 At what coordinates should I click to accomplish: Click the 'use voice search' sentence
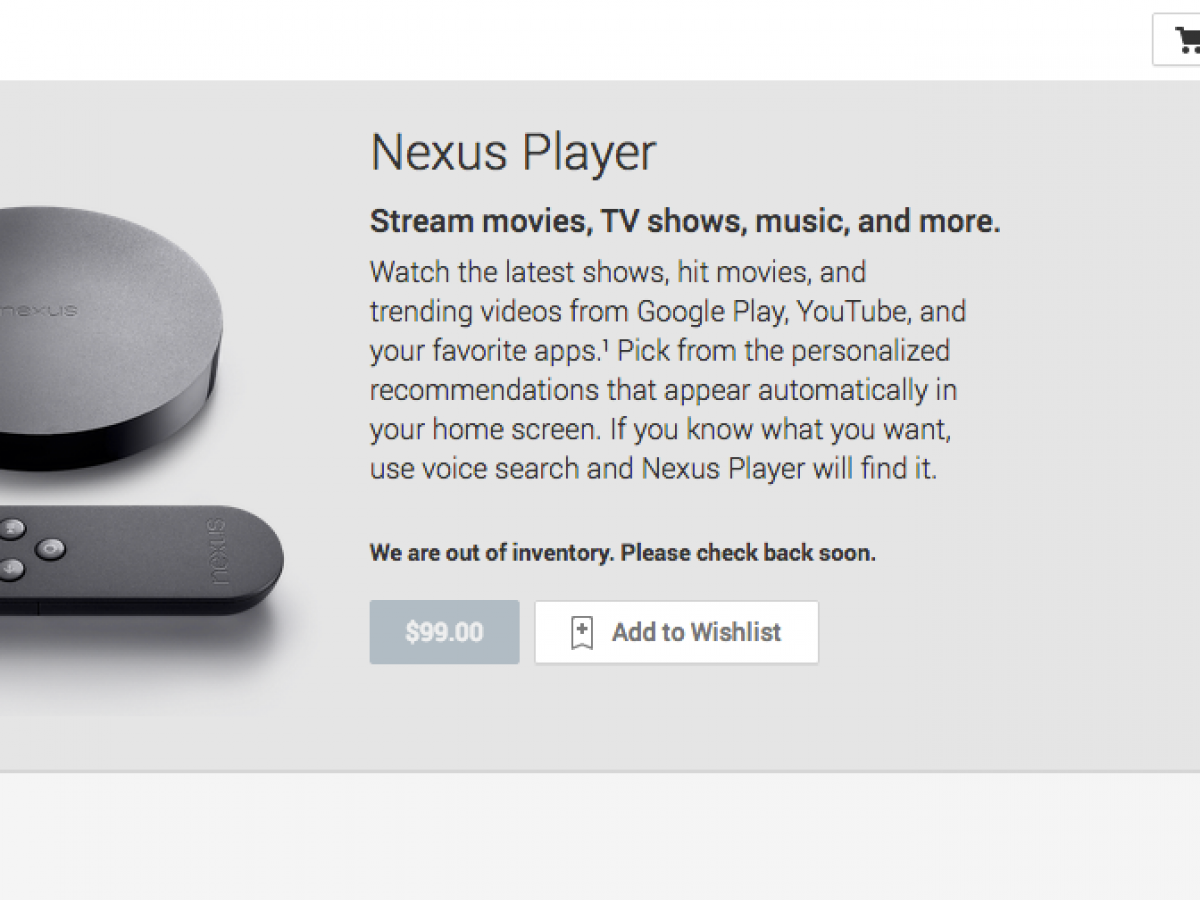[x=653, y=468]
